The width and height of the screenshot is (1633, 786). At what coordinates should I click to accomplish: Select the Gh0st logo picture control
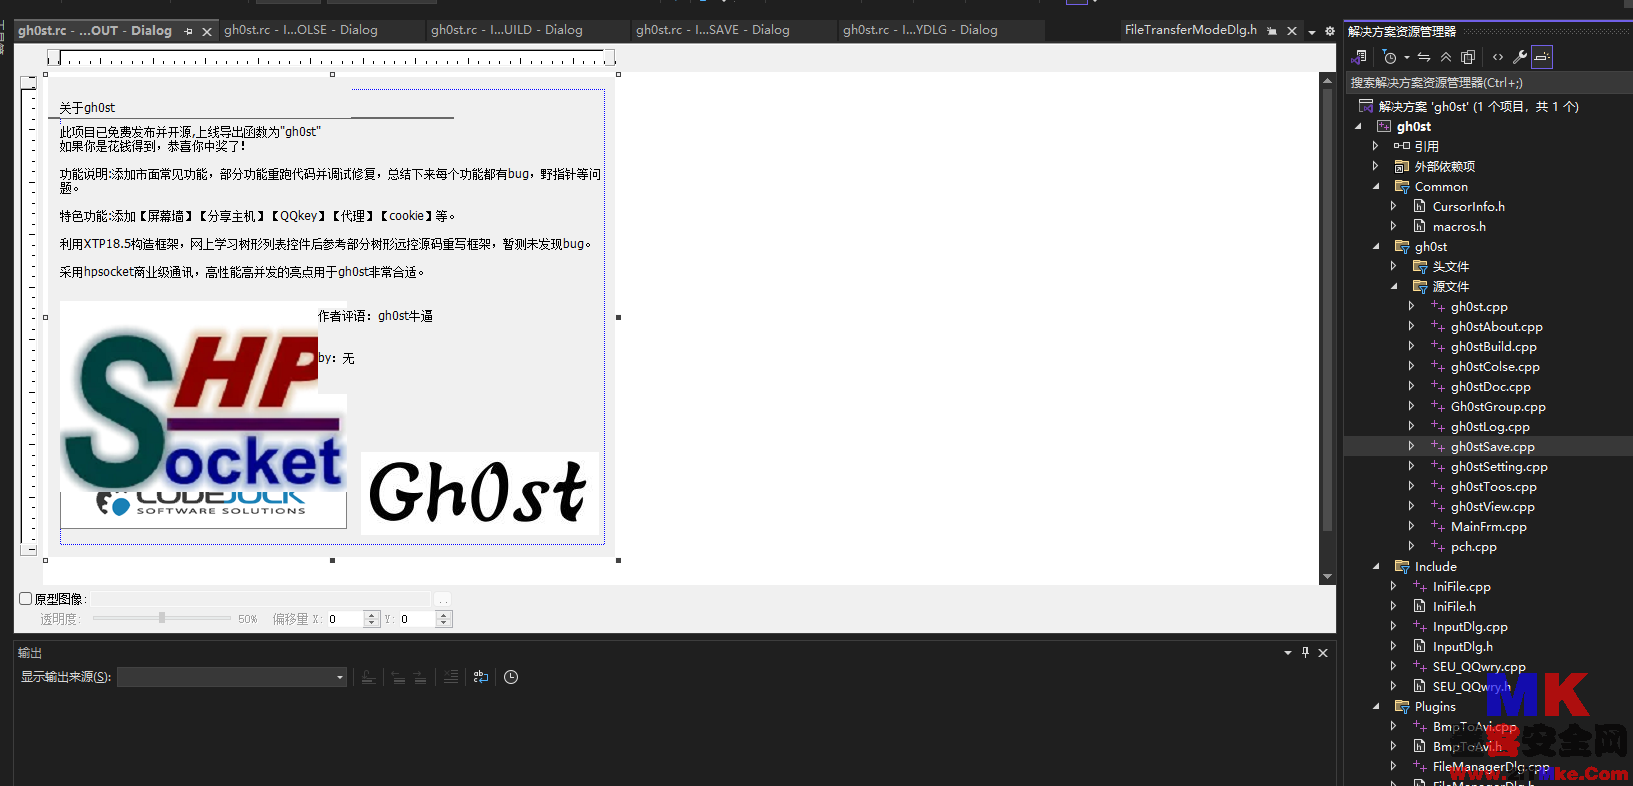click(480, 492)
